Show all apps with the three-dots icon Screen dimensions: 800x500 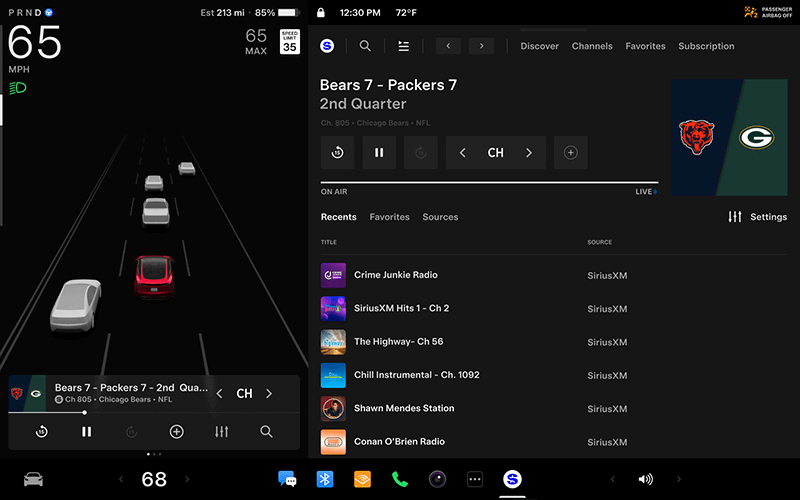pos(475,479)
